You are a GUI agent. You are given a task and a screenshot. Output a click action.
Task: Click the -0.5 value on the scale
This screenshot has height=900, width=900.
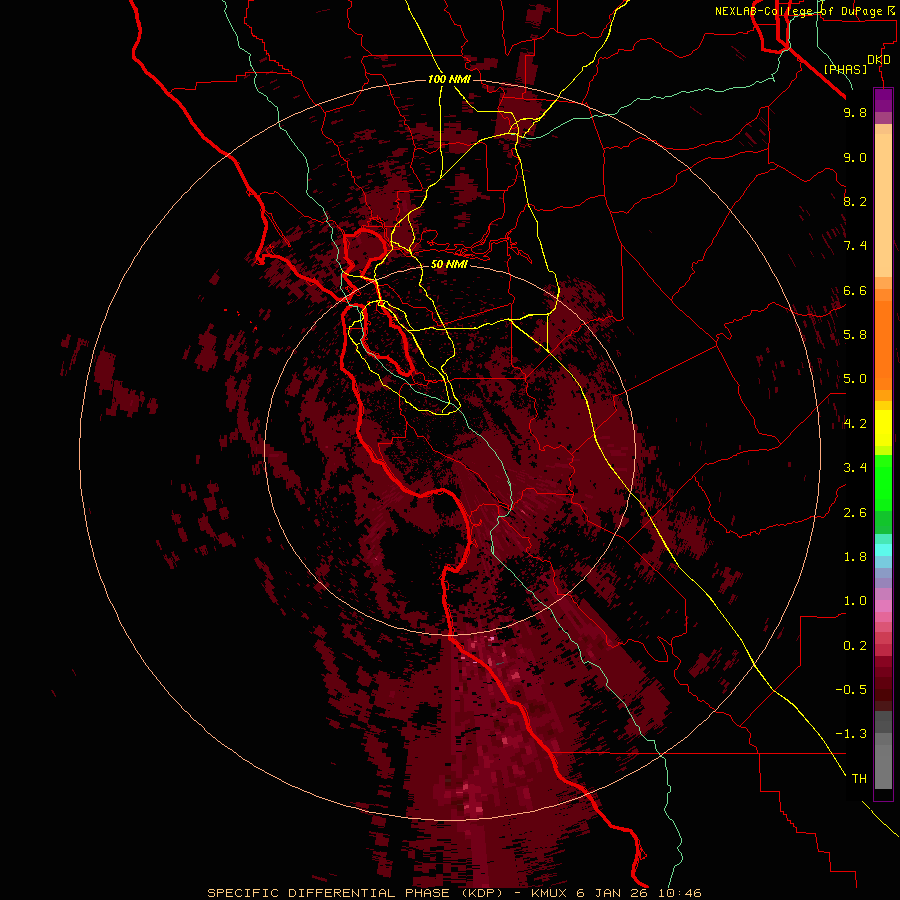(x=851, y=690)
